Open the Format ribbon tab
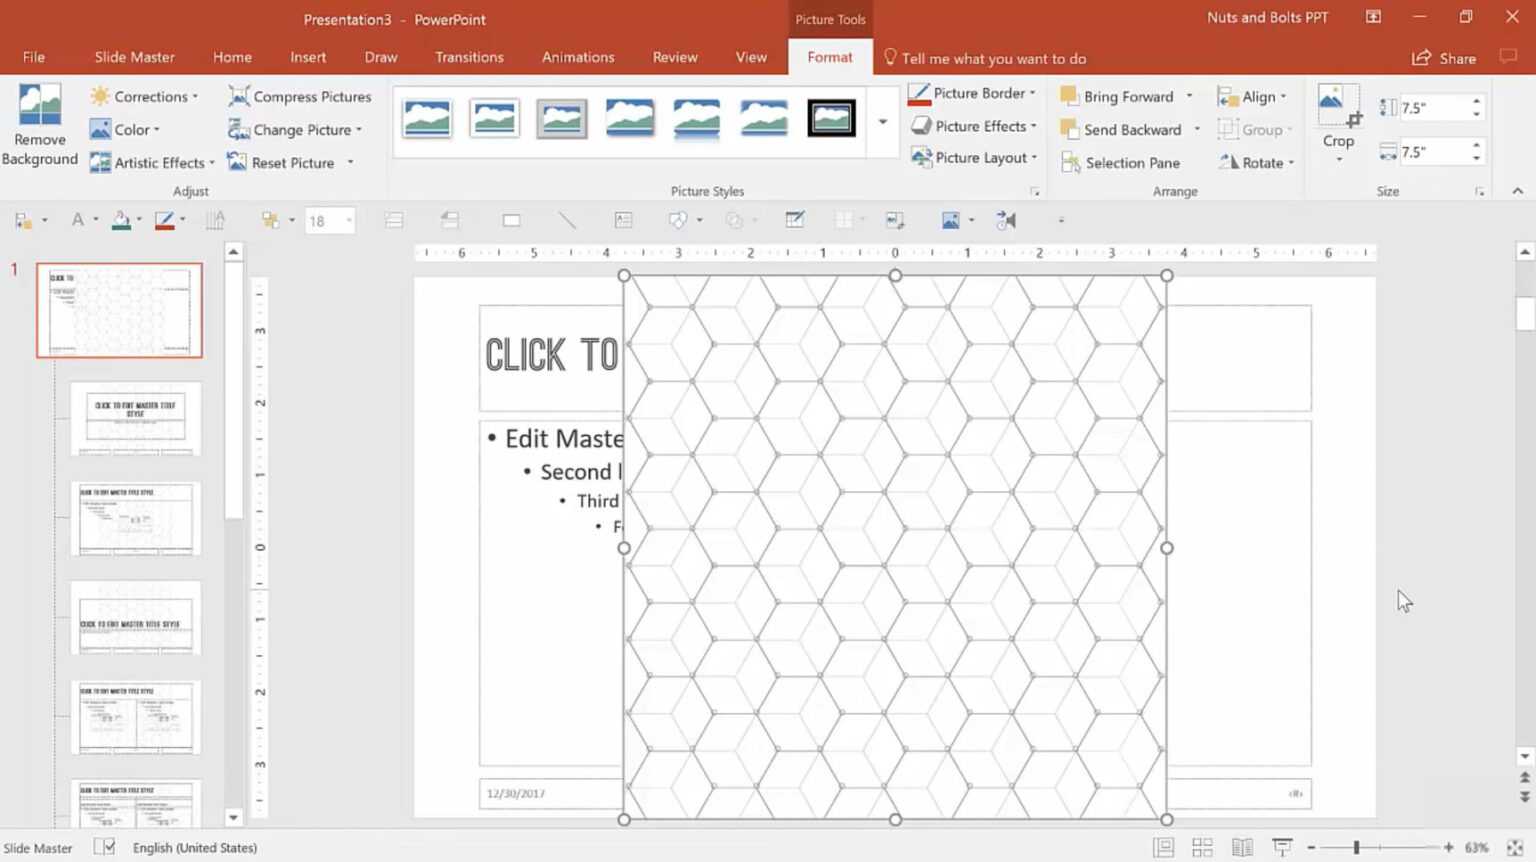This screenshot has width=1536, height=862. pyautogui.click(x=829, y=57)
